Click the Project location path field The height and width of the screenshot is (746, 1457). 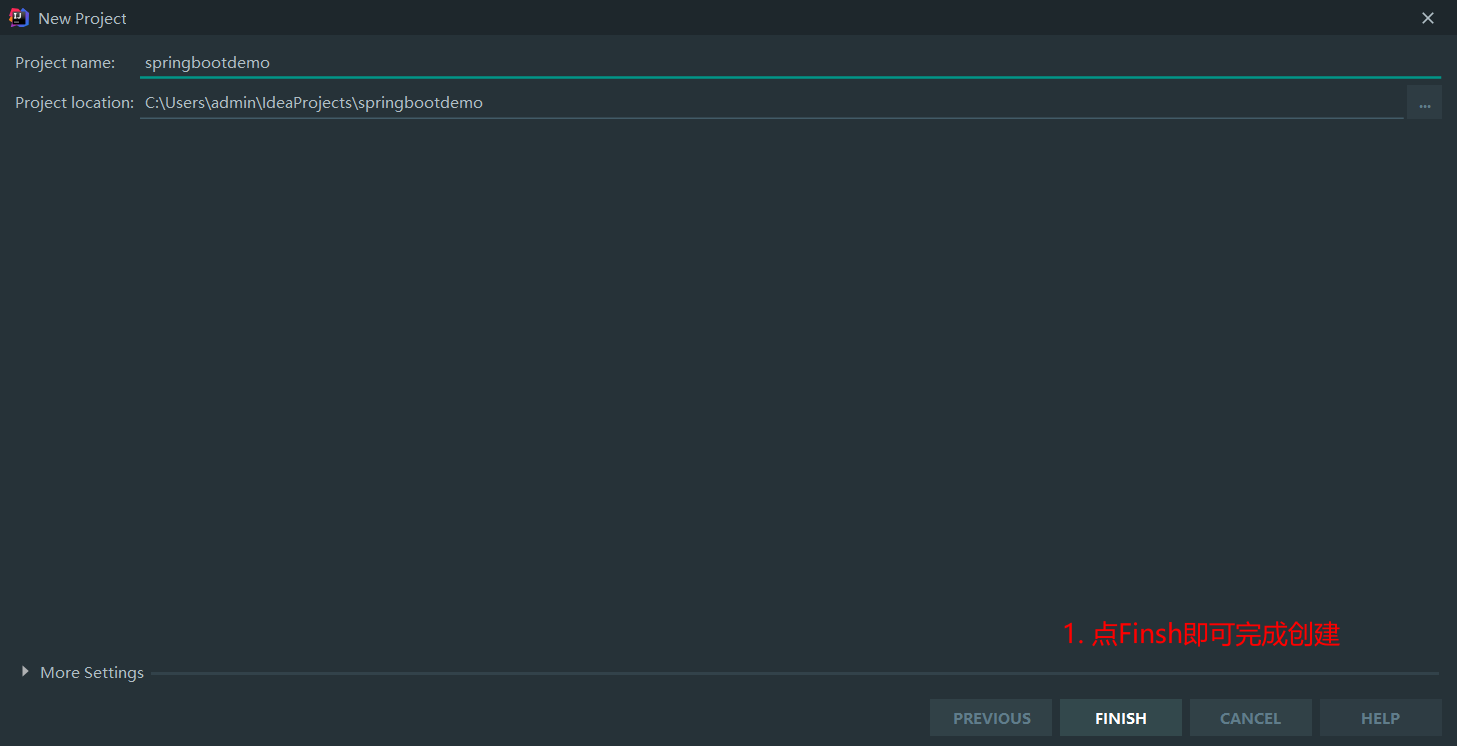point(771,102)
